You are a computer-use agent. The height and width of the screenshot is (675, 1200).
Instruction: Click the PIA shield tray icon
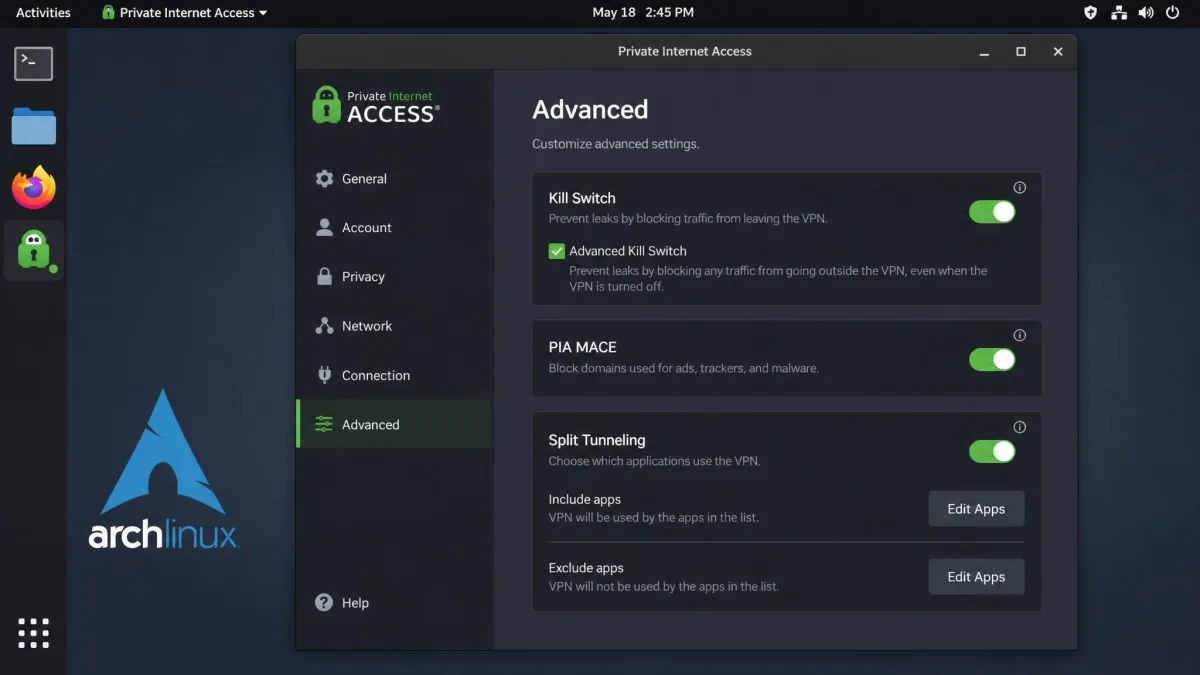(x=1091, y=13)
